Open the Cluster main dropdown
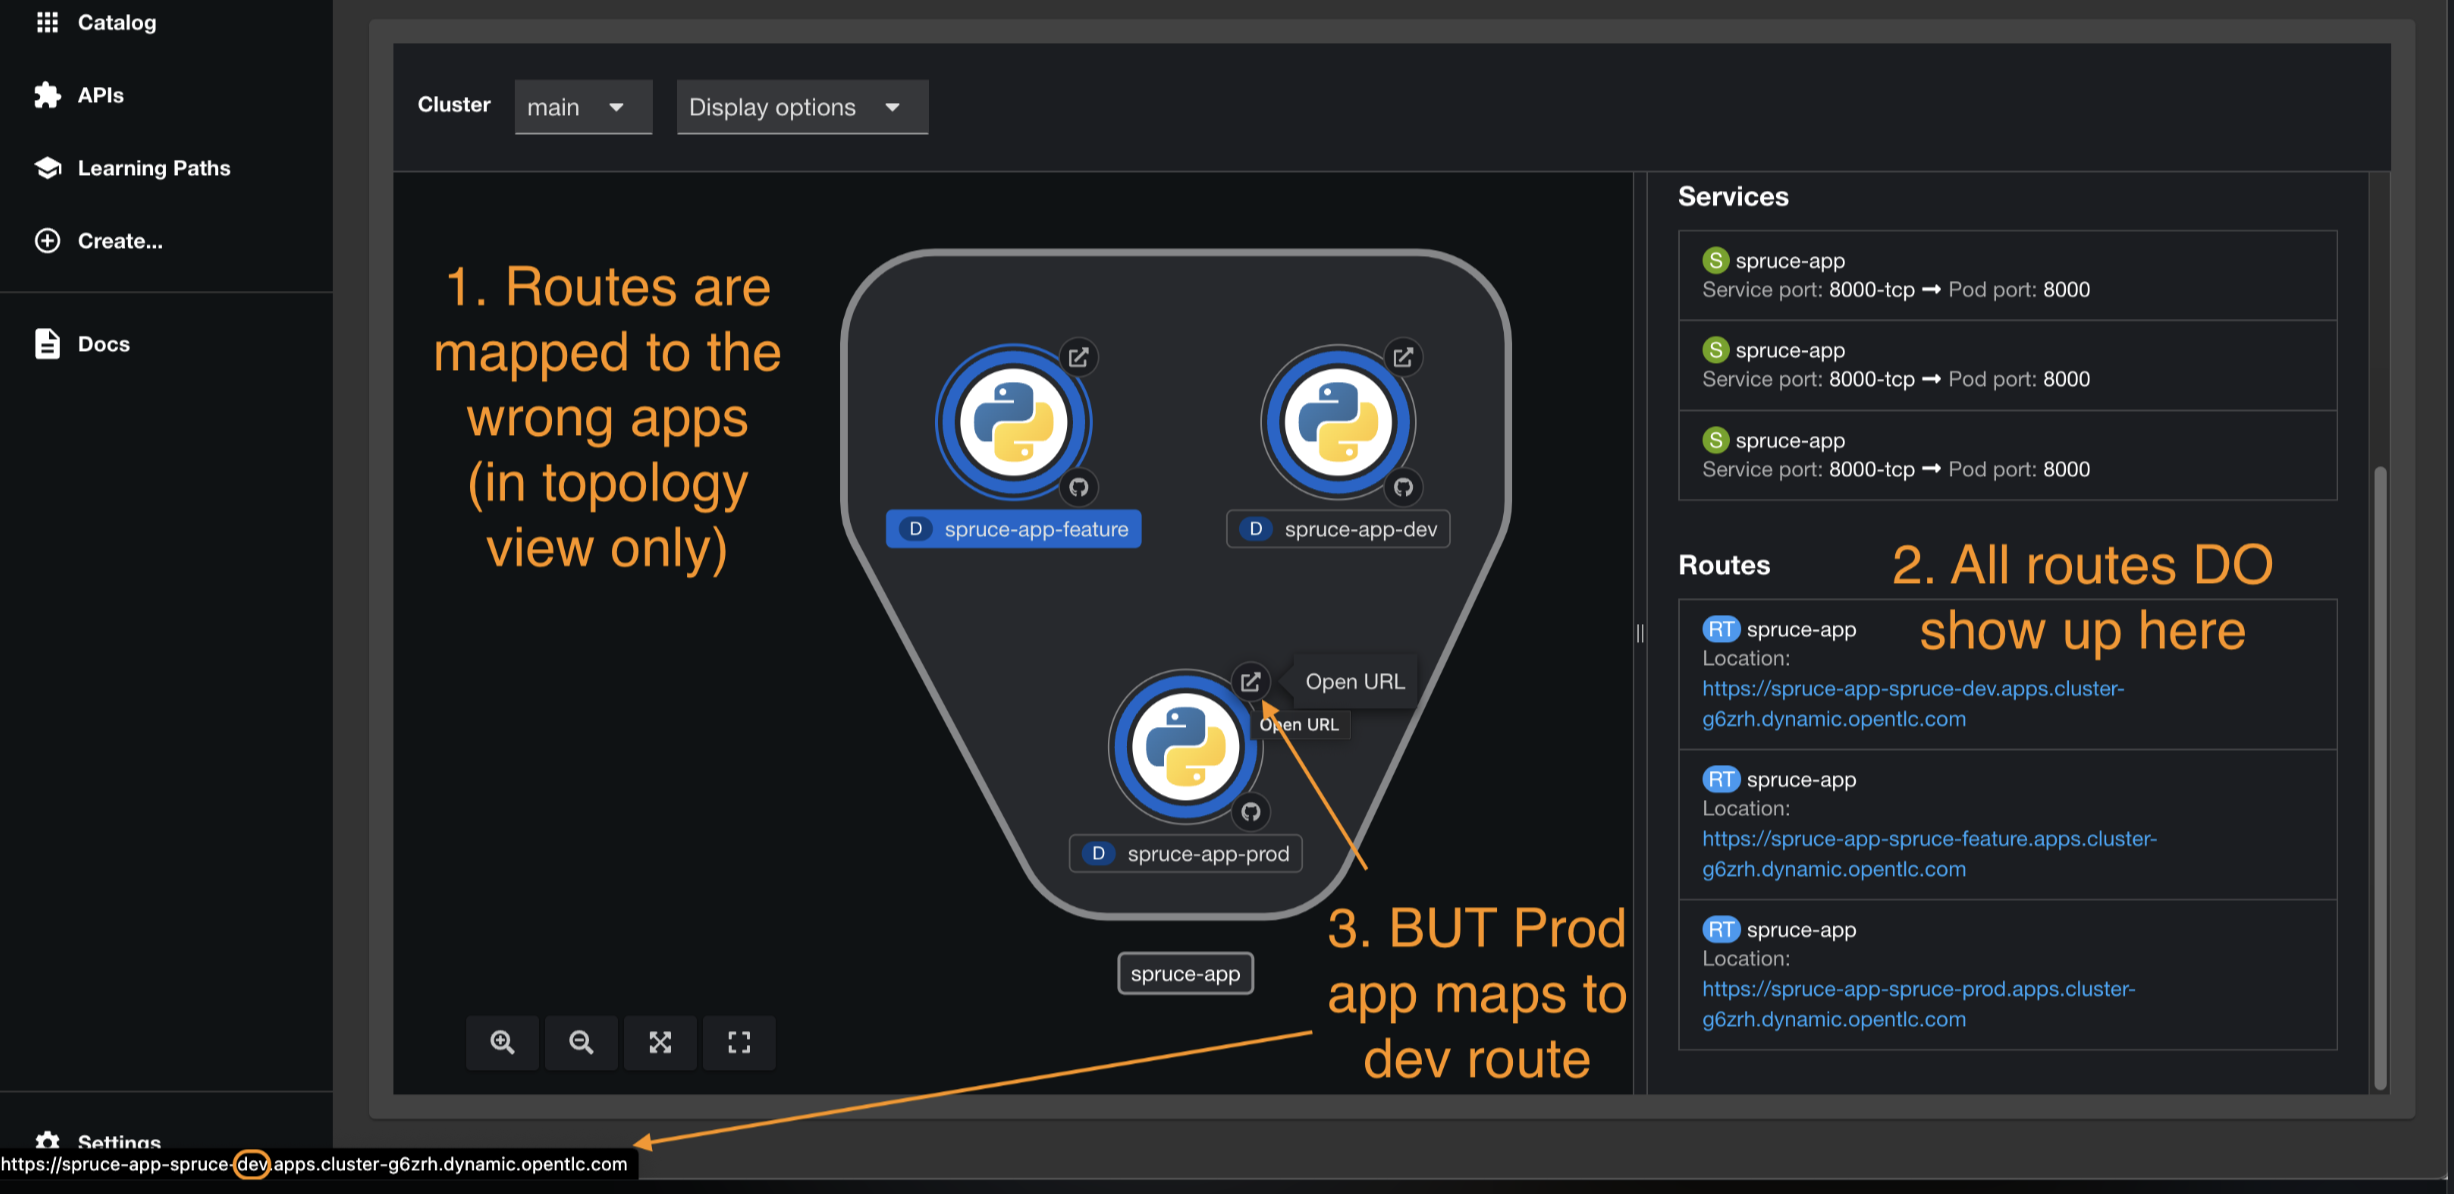 (582, 107)
